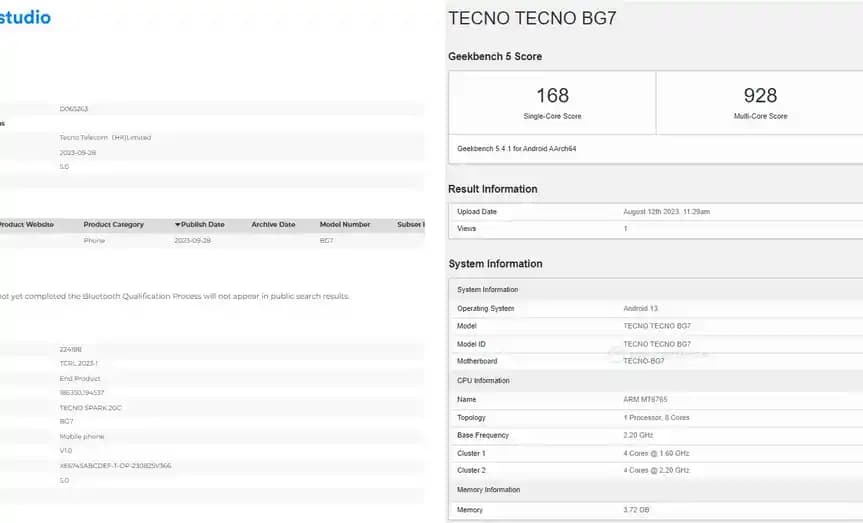Select the single-core score 168
The width and height of the screenshot is (863, 523).
(553, 96)
